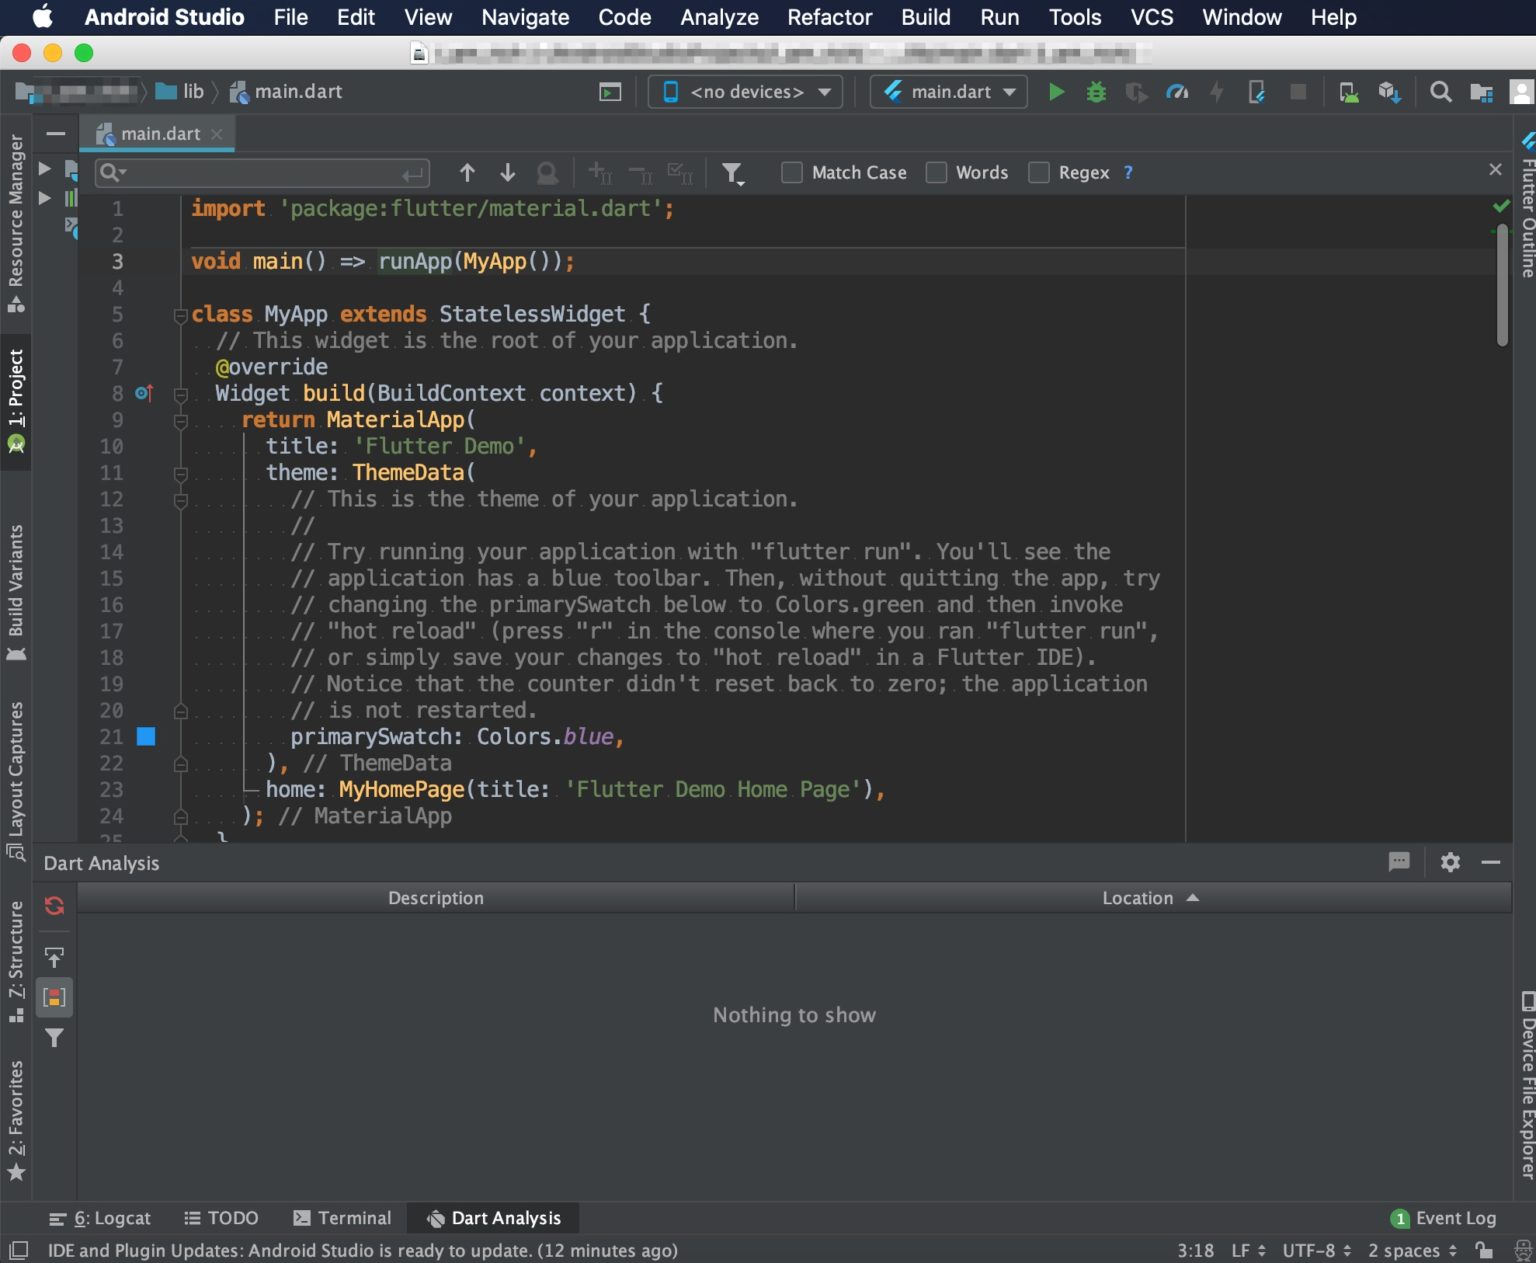
Task: Start debugging with the bug icon
Action: pyautogui.click(x=1096, y=91)
